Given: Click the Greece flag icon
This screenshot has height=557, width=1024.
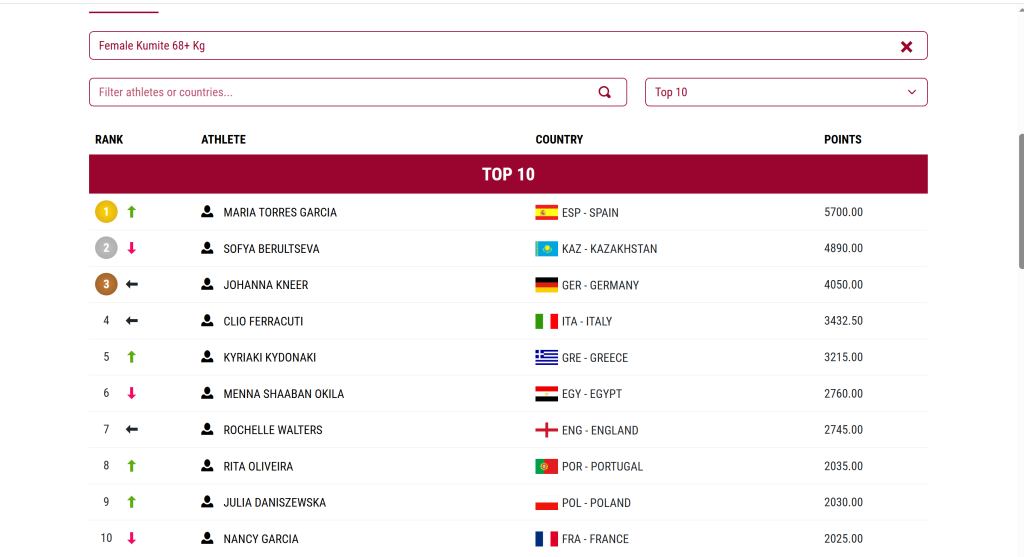Looking at the screenshot, I should click(x=546, y=357).
